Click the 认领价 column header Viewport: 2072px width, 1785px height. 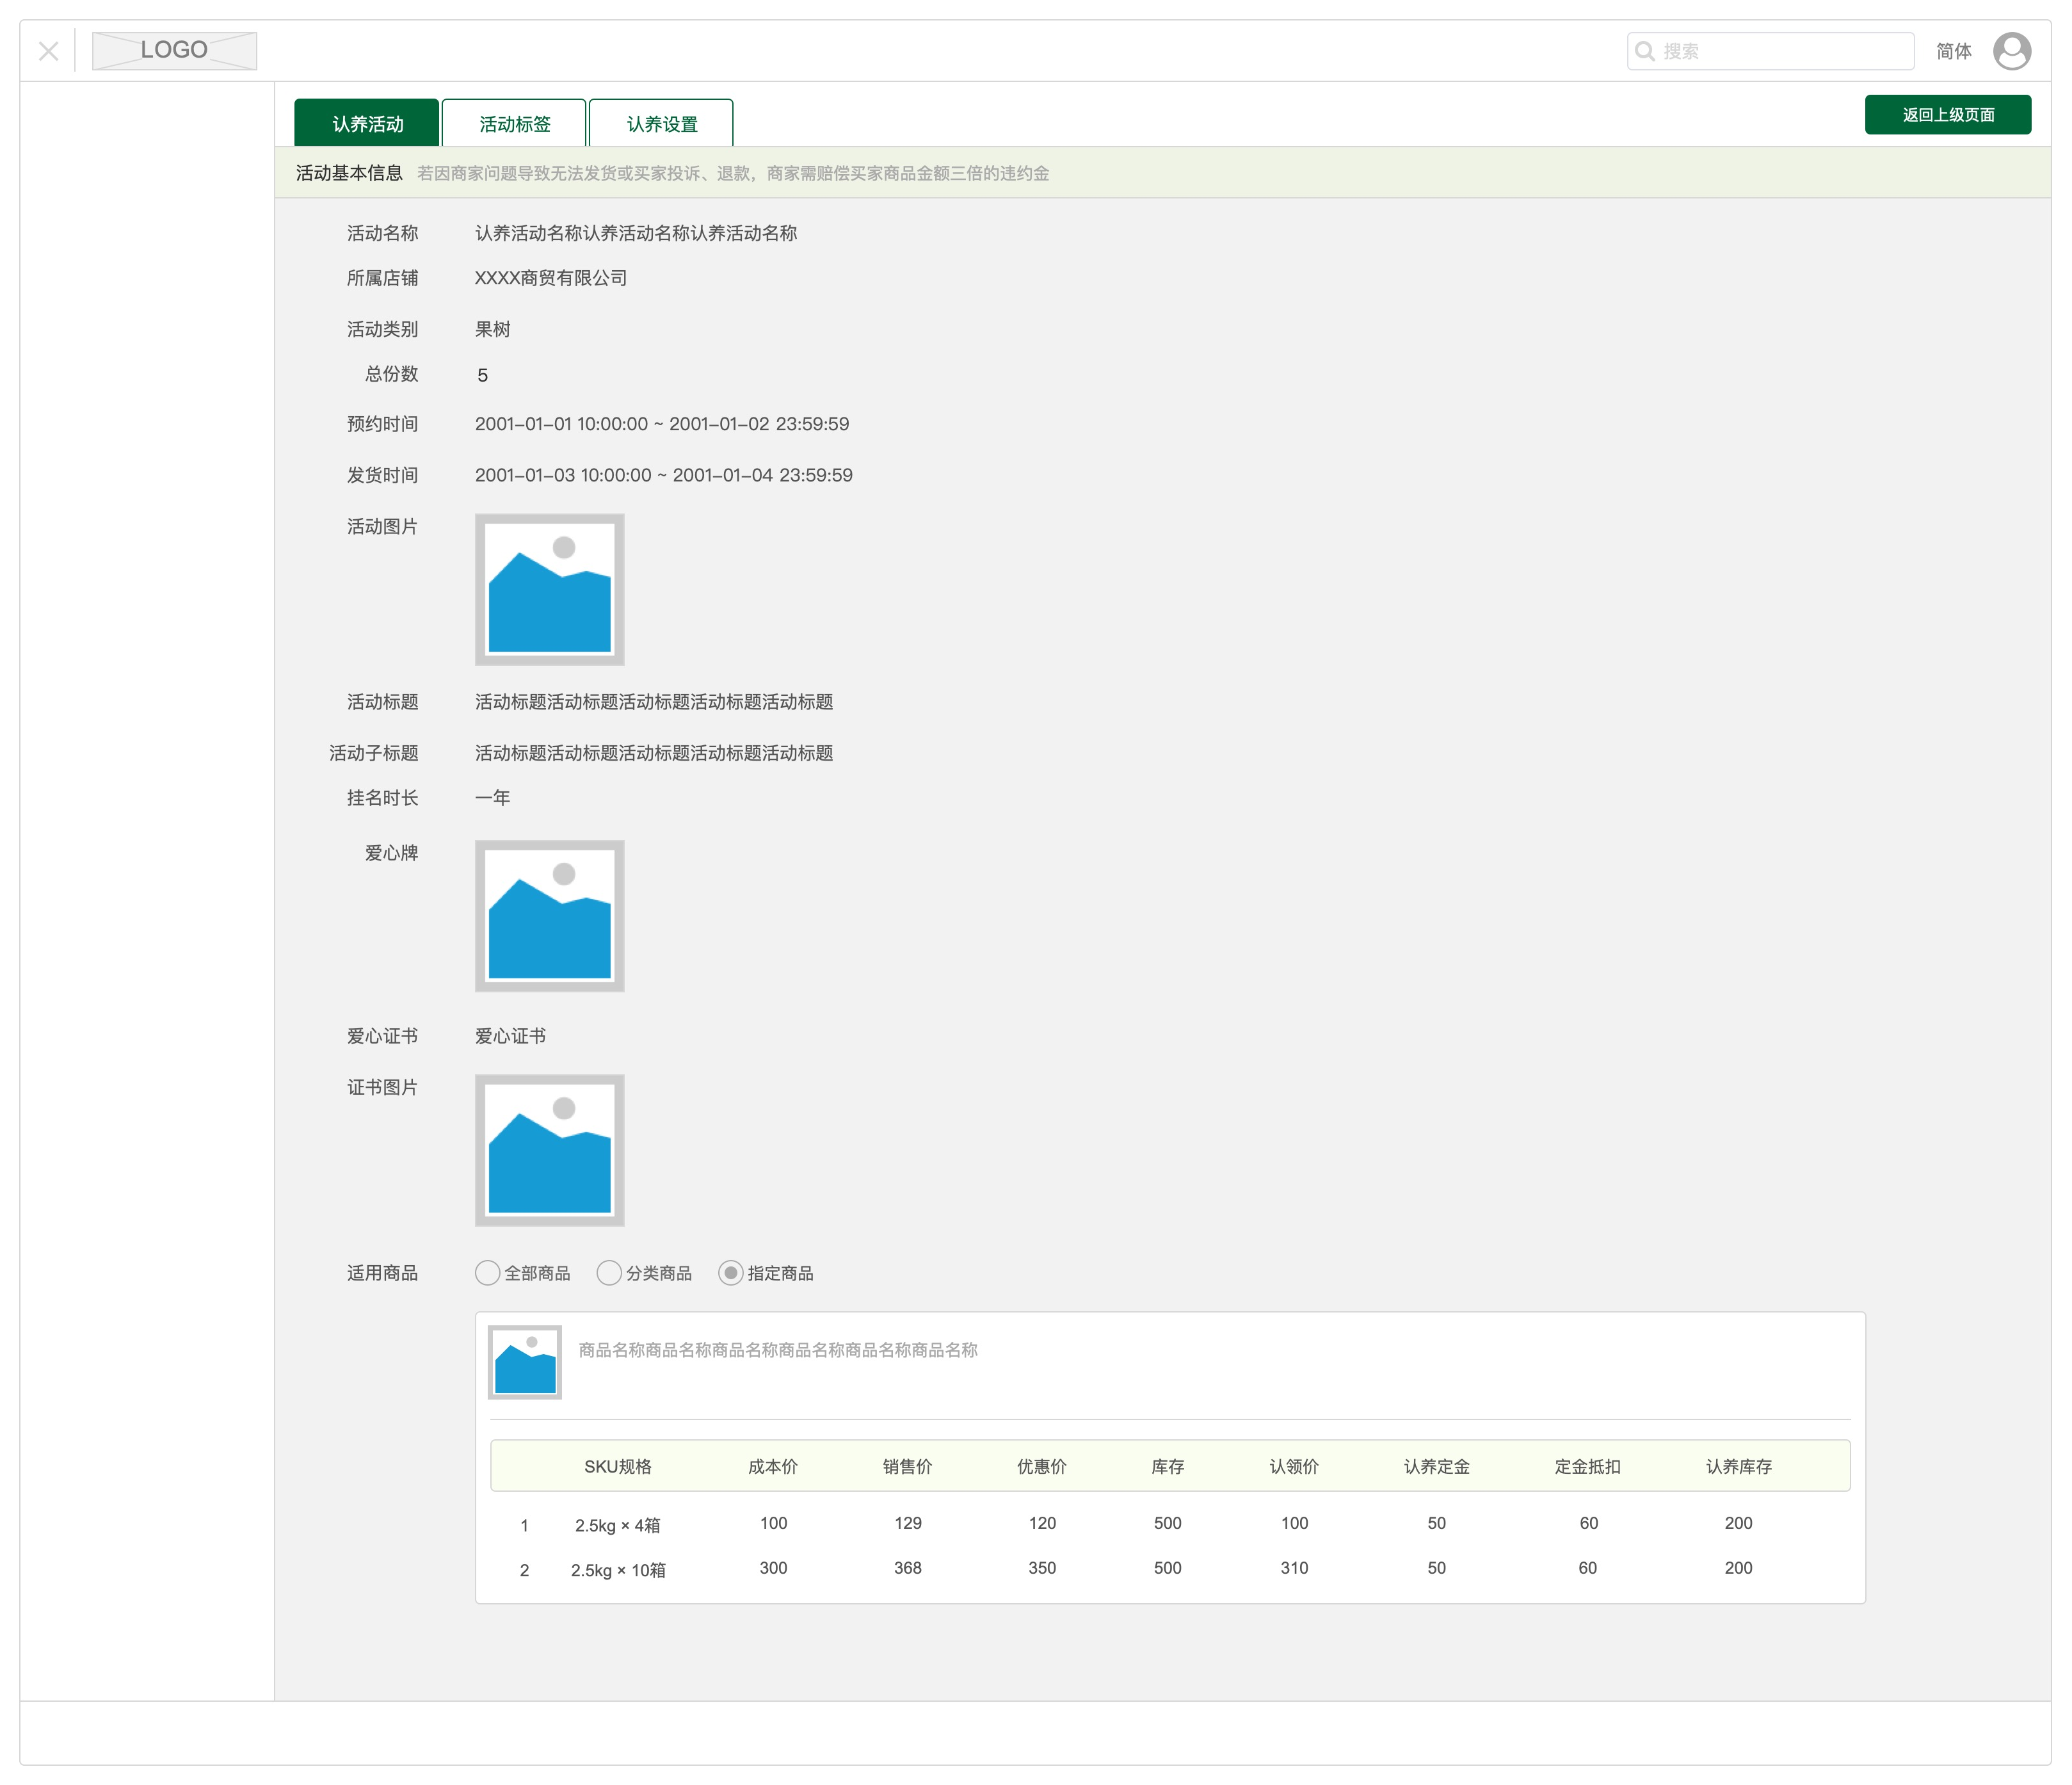click(x=1294, y=1466)
